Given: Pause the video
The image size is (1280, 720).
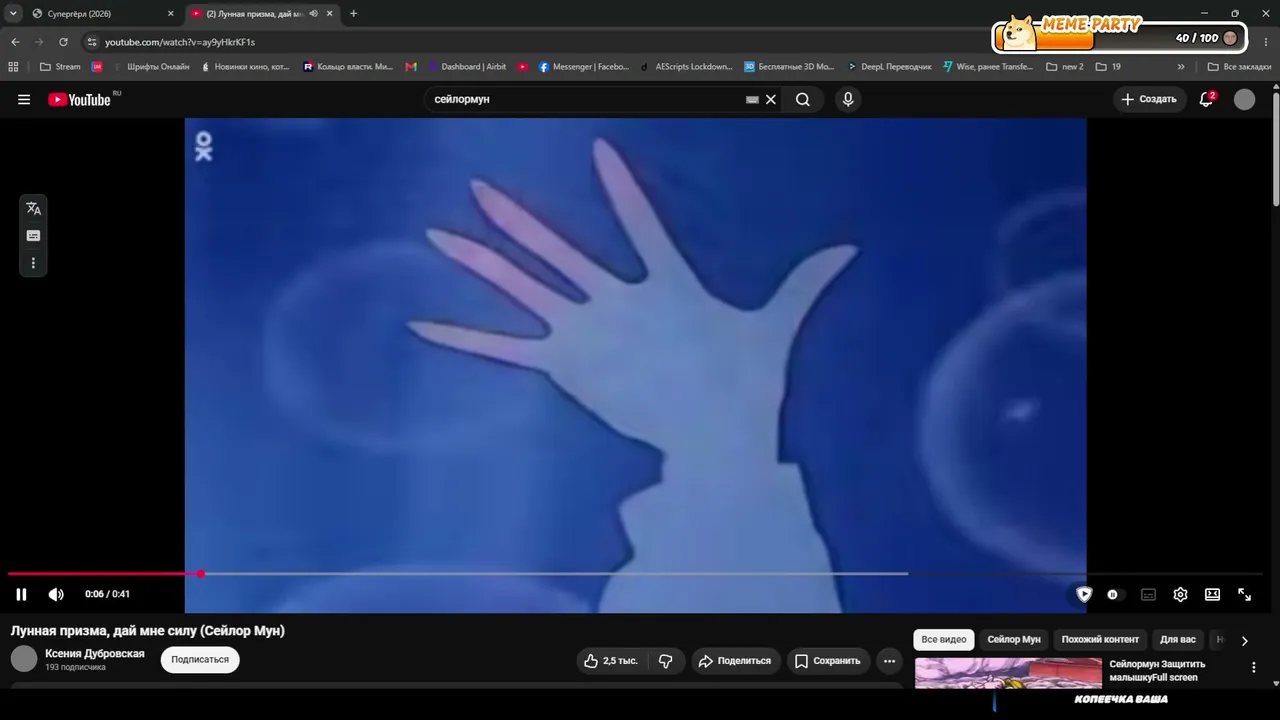Looking at the screenshot, I should (x=21, y=594).
